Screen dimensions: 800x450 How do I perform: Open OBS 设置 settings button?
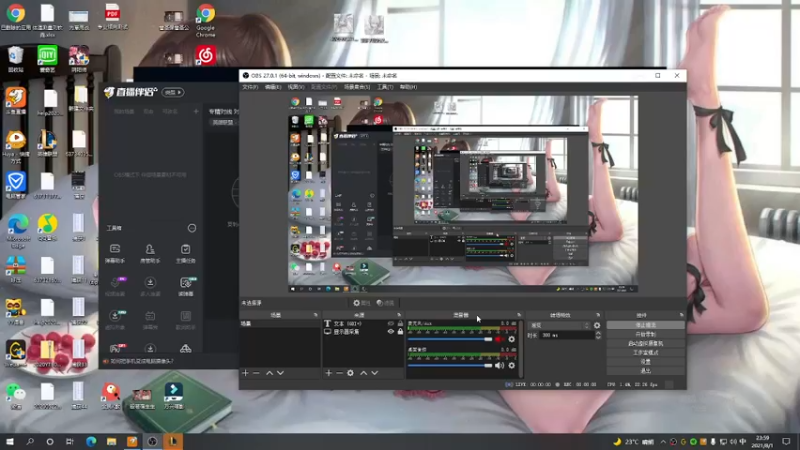(x=645, y=362)
